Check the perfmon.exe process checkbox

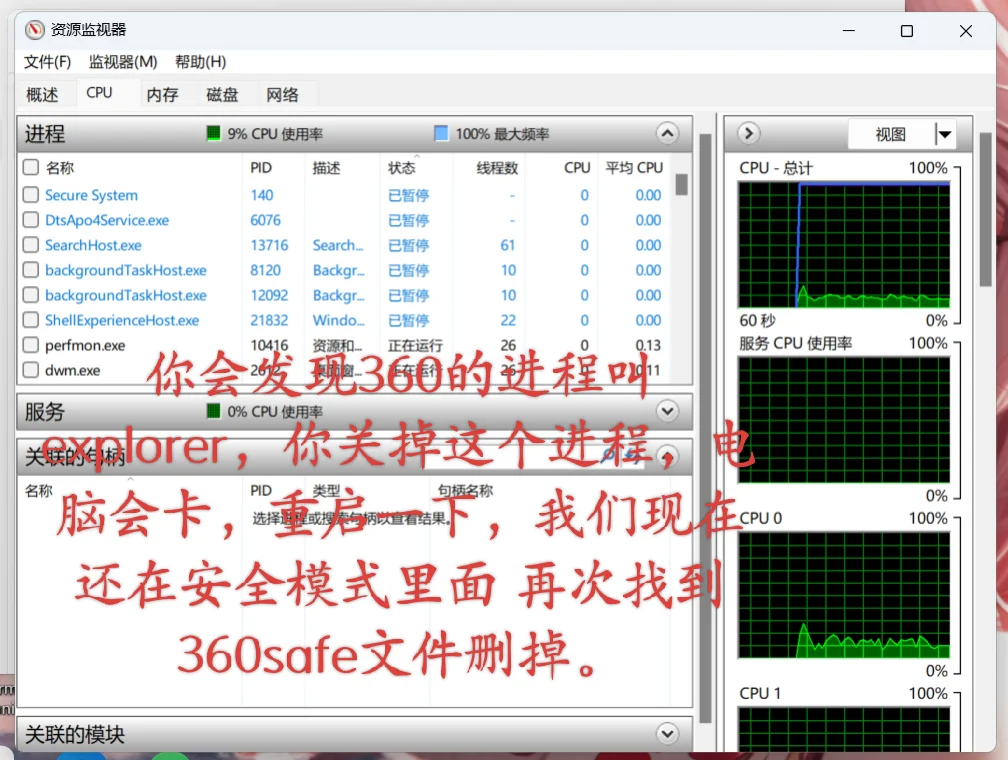pyautogui.click(x=30, y=345)
